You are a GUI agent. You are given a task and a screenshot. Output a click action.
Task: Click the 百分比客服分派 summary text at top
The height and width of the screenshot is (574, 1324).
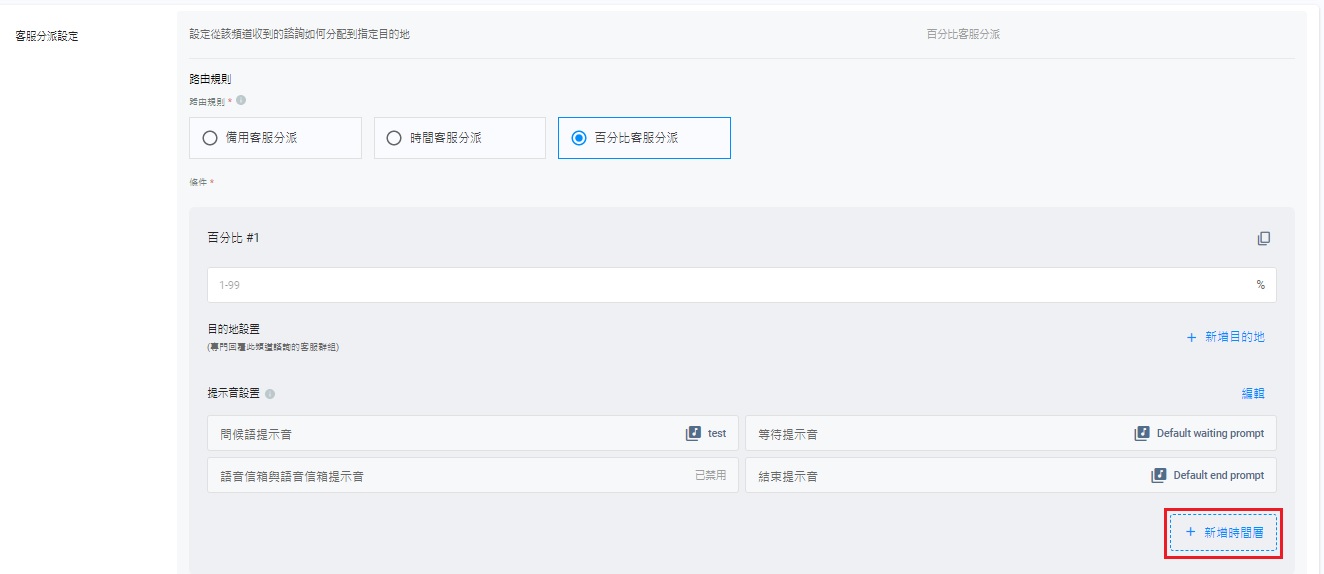963,34
